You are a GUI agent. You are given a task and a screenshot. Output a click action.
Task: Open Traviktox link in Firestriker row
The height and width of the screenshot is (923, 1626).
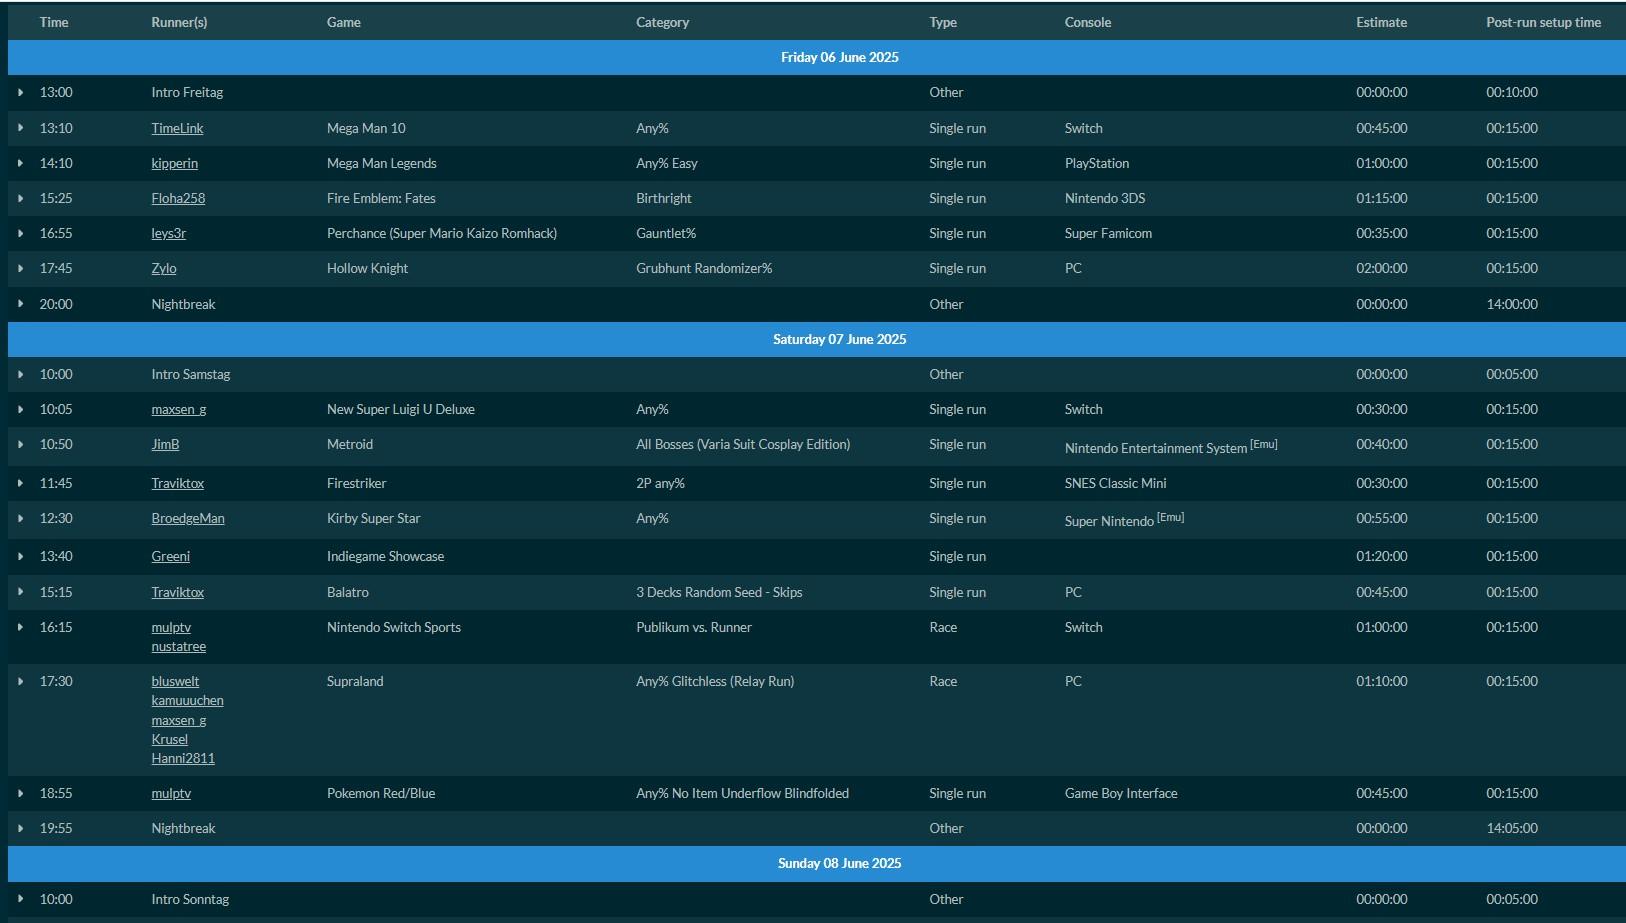(177, 483)
